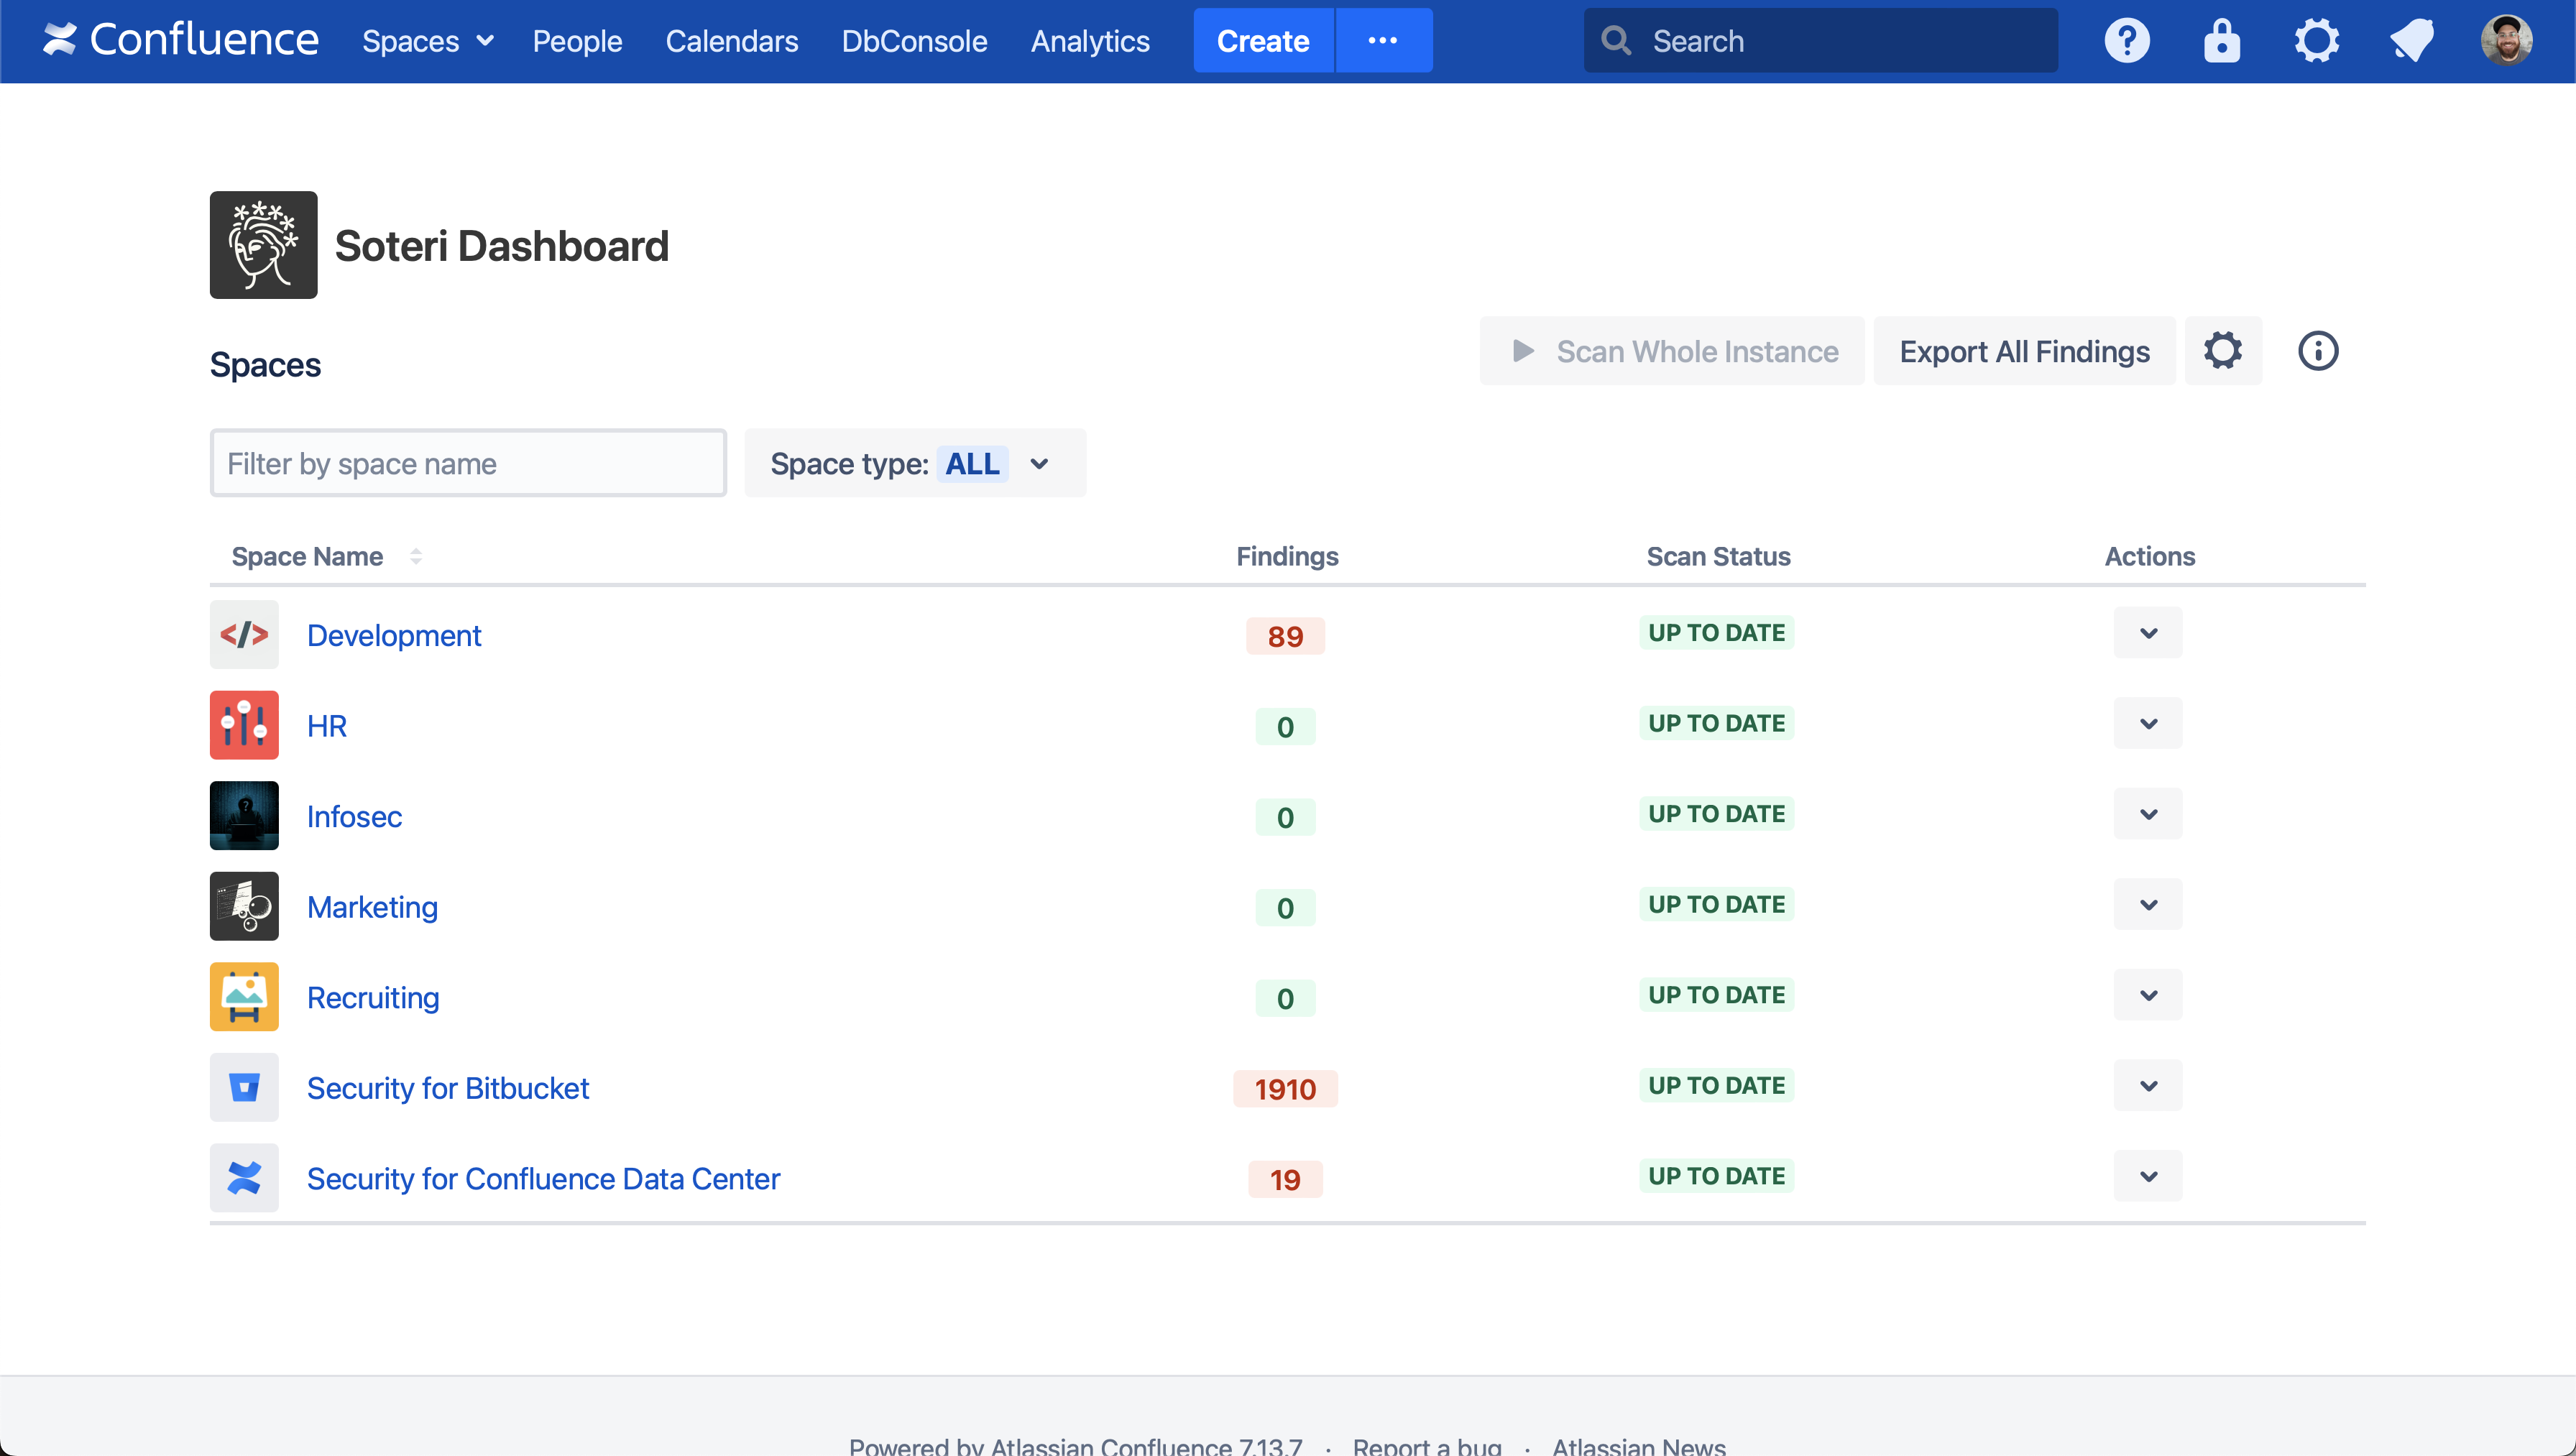2576x1456 pixels.
Task: Go to Analytics in top navigation
Action: point(1090,41)
